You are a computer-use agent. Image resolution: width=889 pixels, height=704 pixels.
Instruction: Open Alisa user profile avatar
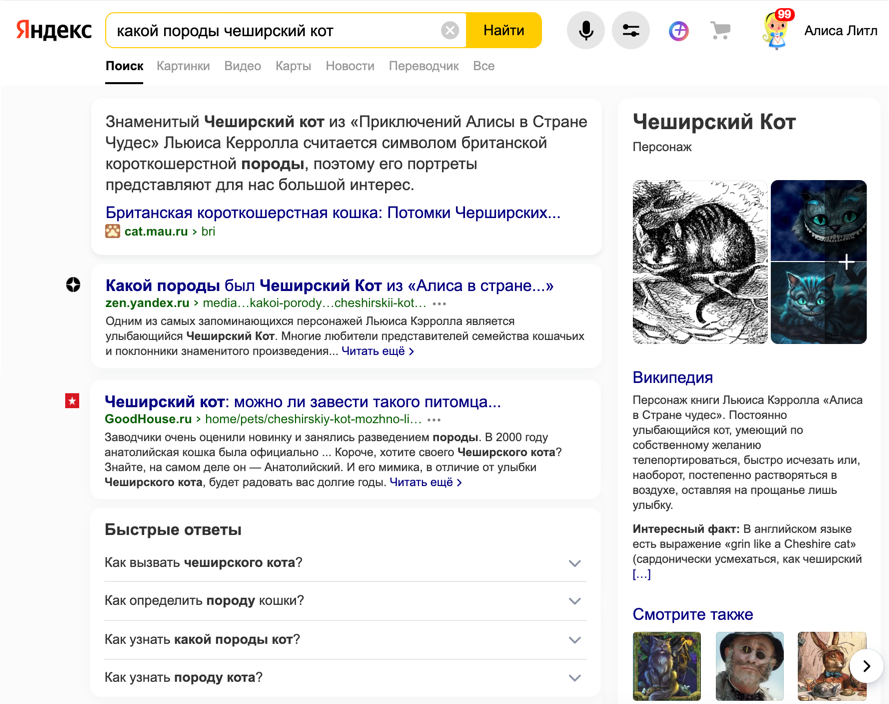pyautogui.click(x=777, y=30)
